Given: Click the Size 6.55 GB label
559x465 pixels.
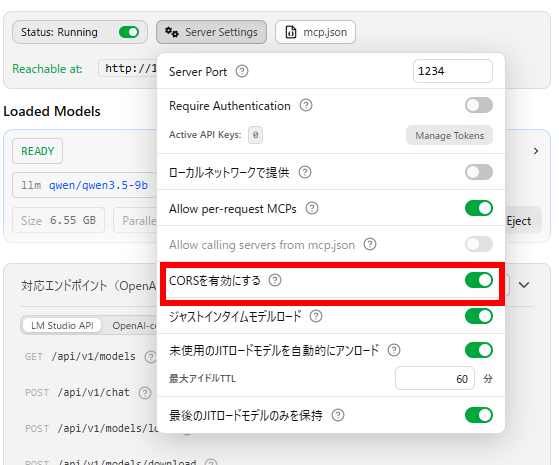Looking at the screenshot, I should [58, 220].
